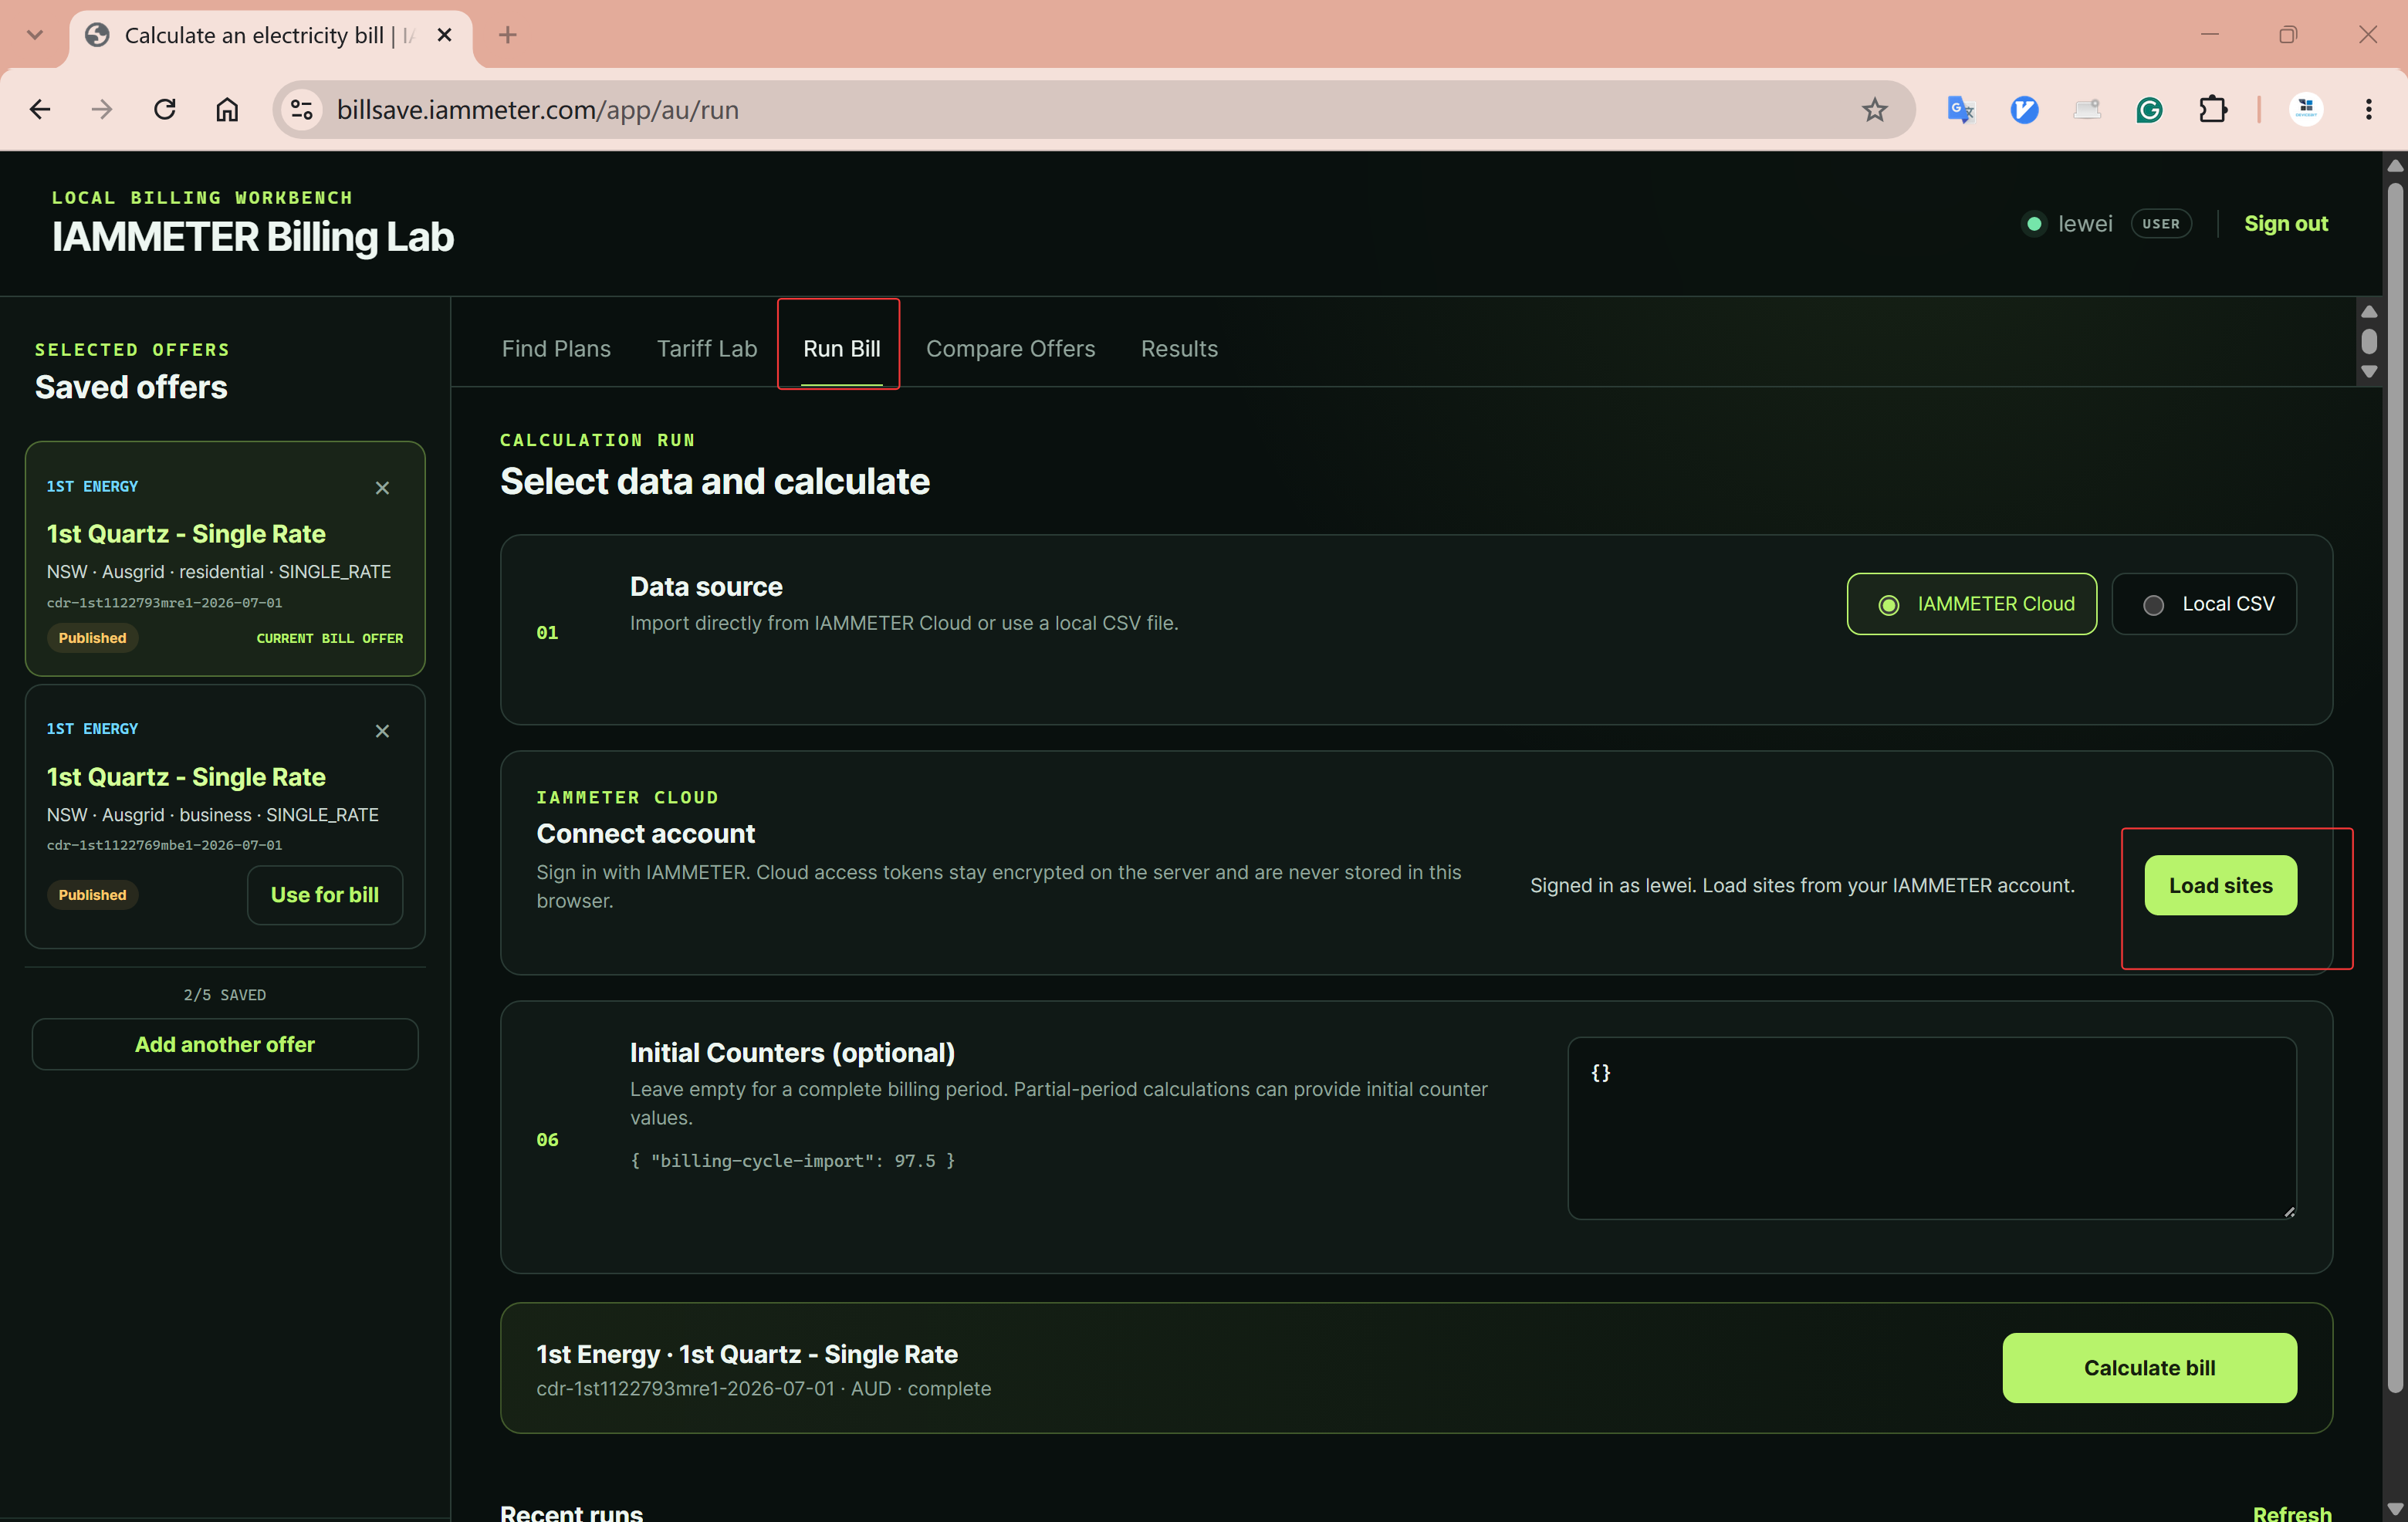
Task: Open the Chrome three-dot menu
Action: click(2368, 110)
